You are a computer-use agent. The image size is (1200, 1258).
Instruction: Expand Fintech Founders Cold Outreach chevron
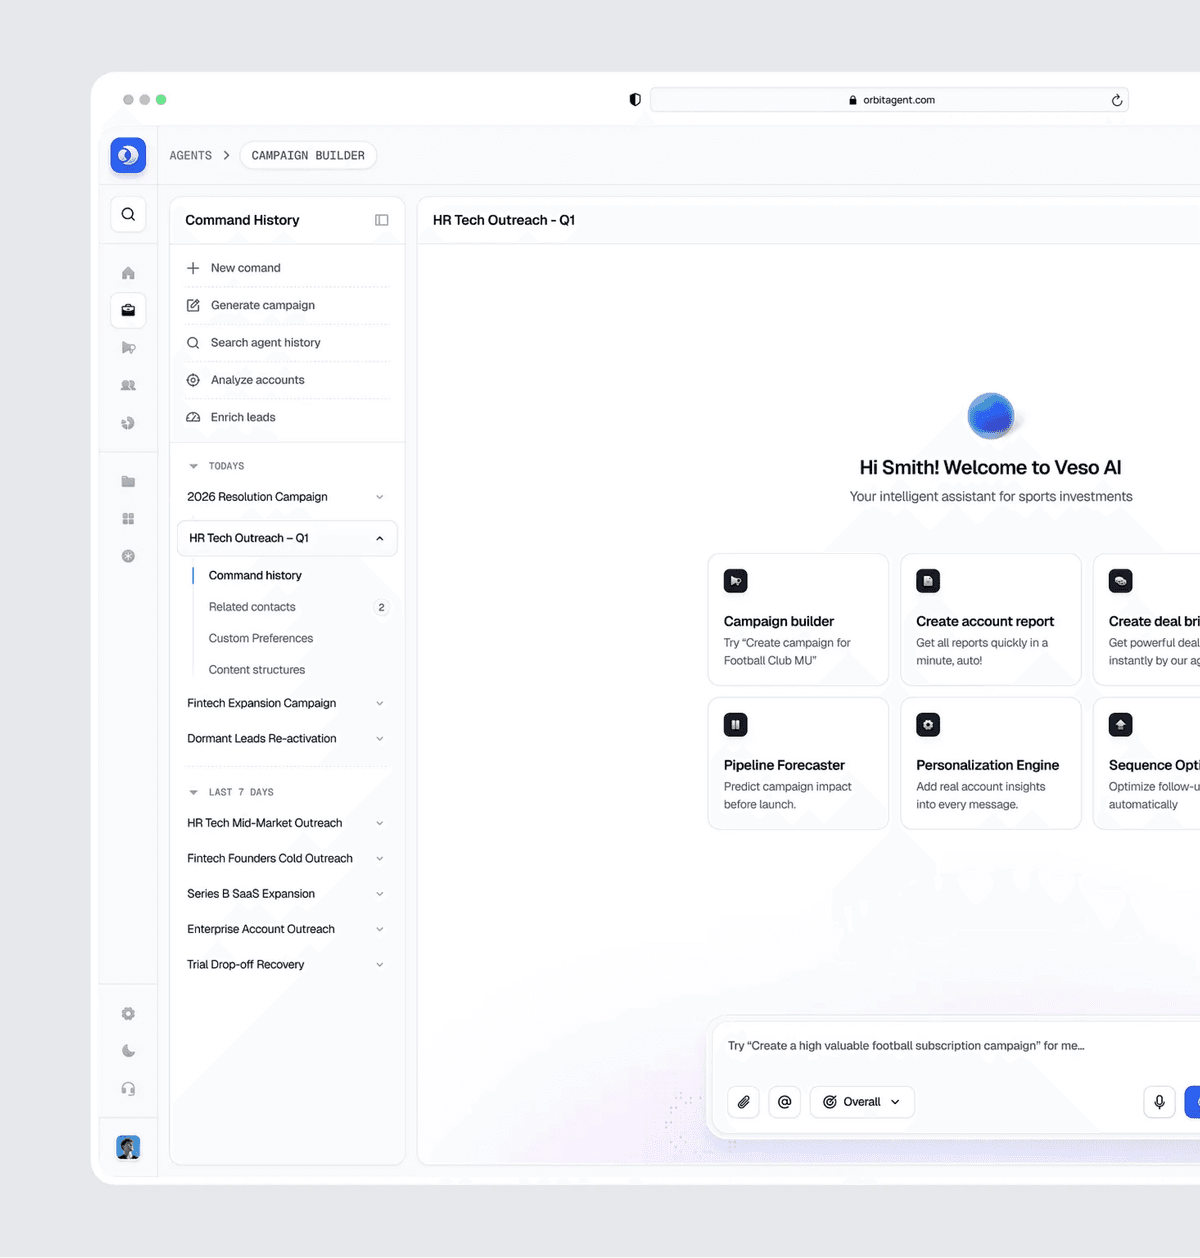click(x=380, y=859)
